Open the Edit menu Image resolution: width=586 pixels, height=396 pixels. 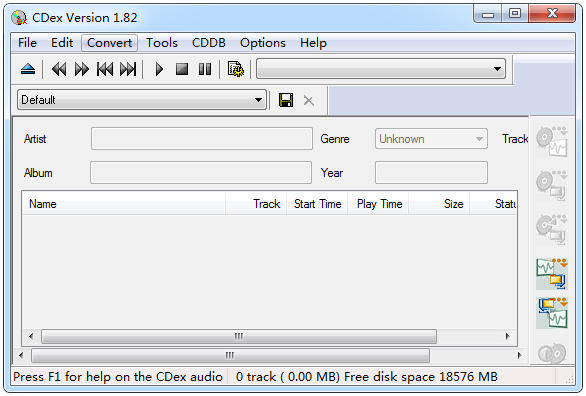[x=62, y=43]
